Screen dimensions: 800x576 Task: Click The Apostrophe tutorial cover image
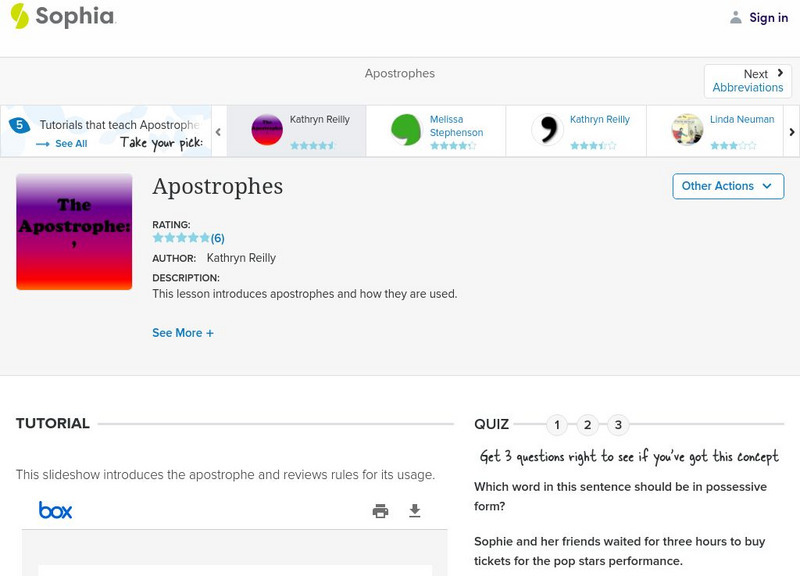coord(74,232)
